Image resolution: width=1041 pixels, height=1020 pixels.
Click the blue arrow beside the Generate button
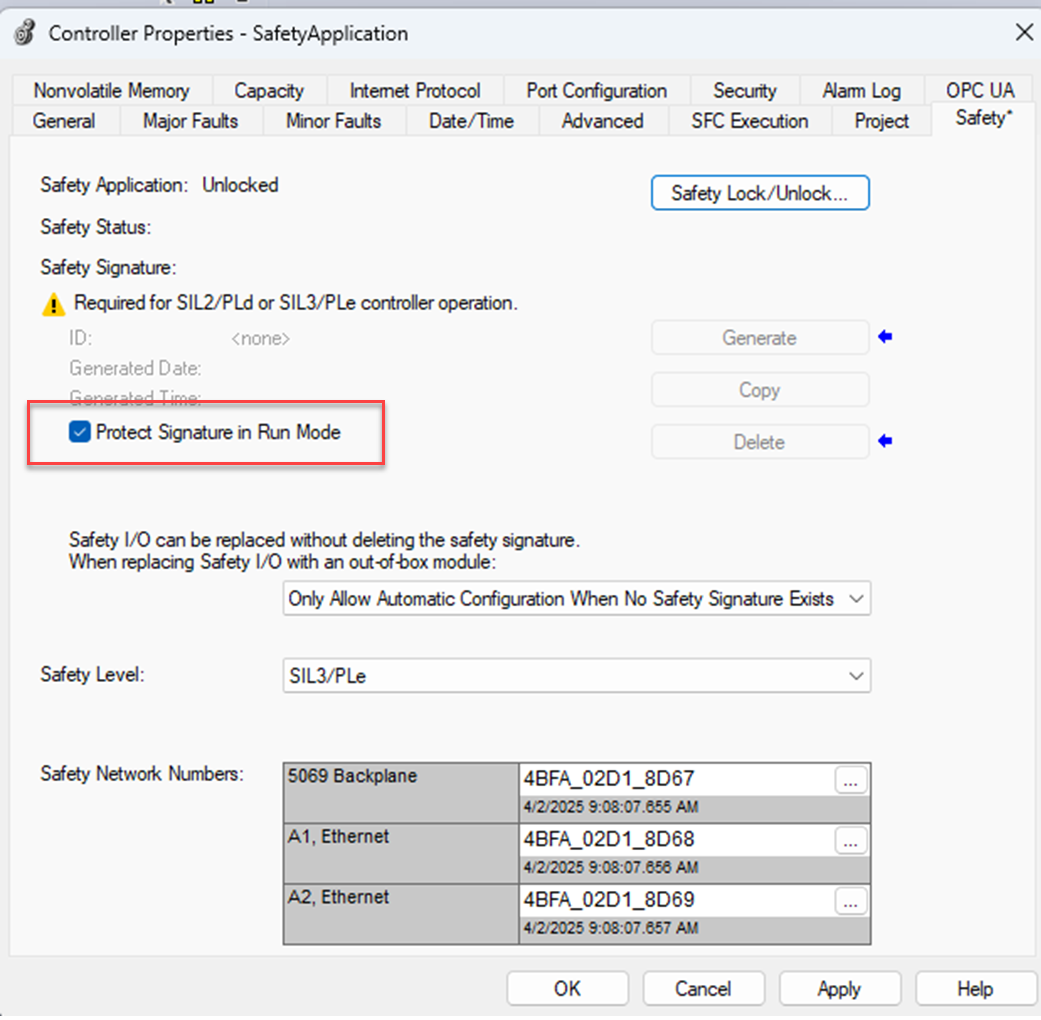[885, 337]
